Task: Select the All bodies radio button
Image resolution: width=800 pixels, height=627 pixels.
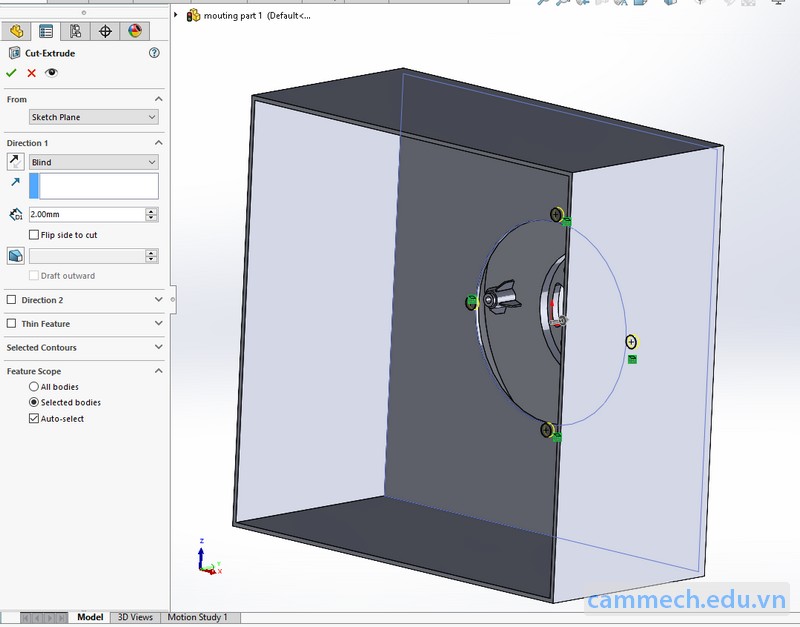Action: point(33,386)
